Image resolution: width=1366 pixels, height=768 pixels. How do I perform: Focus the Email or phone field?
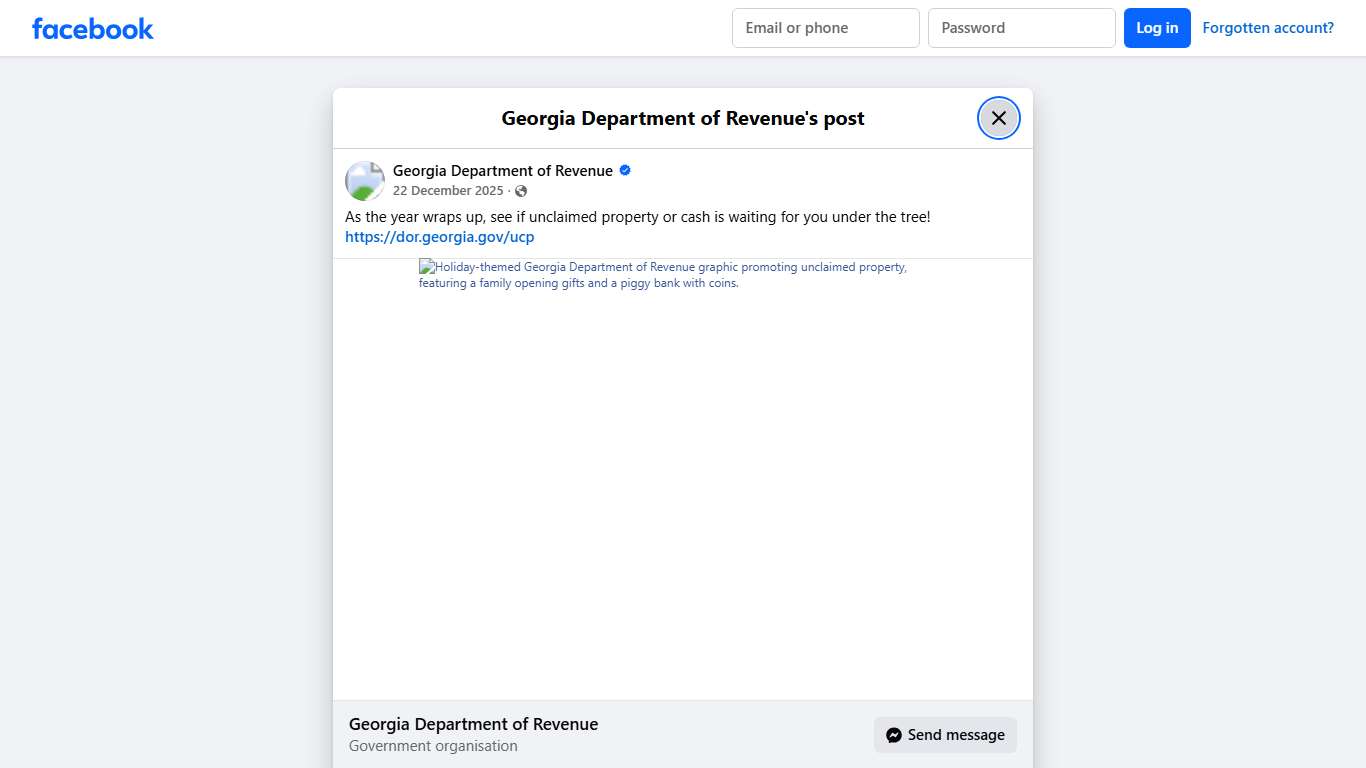pos(825,28)
